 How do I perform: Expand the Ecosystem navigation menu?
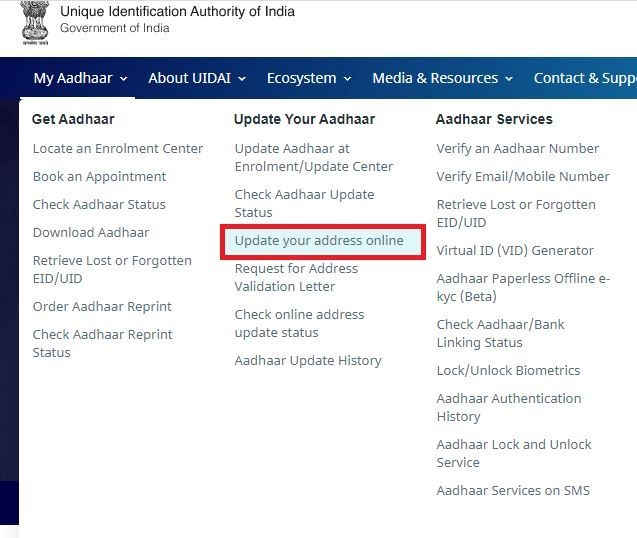pos(309,78)
